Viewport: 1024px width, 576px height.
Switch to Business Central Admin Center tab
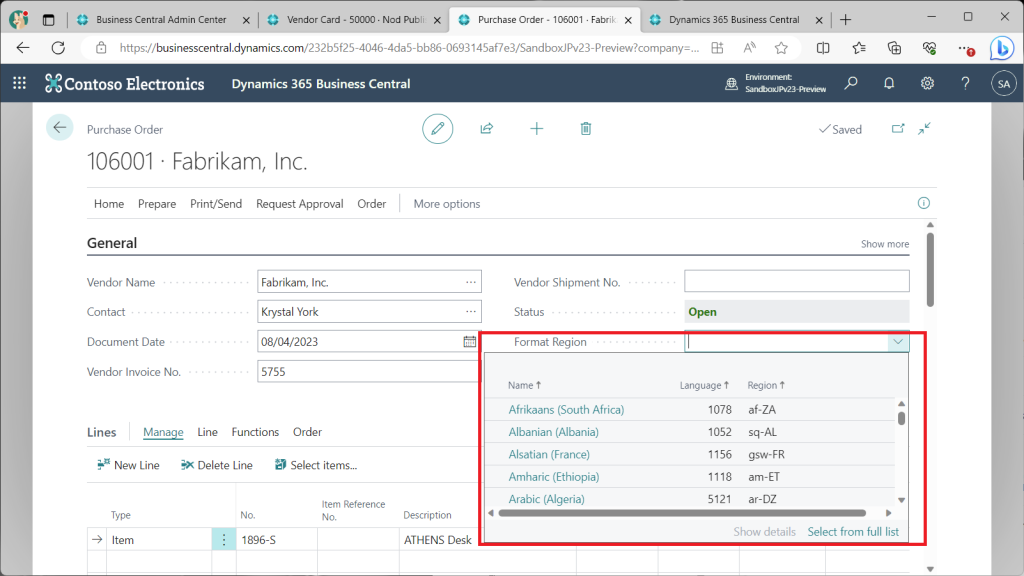click(163, 20)
